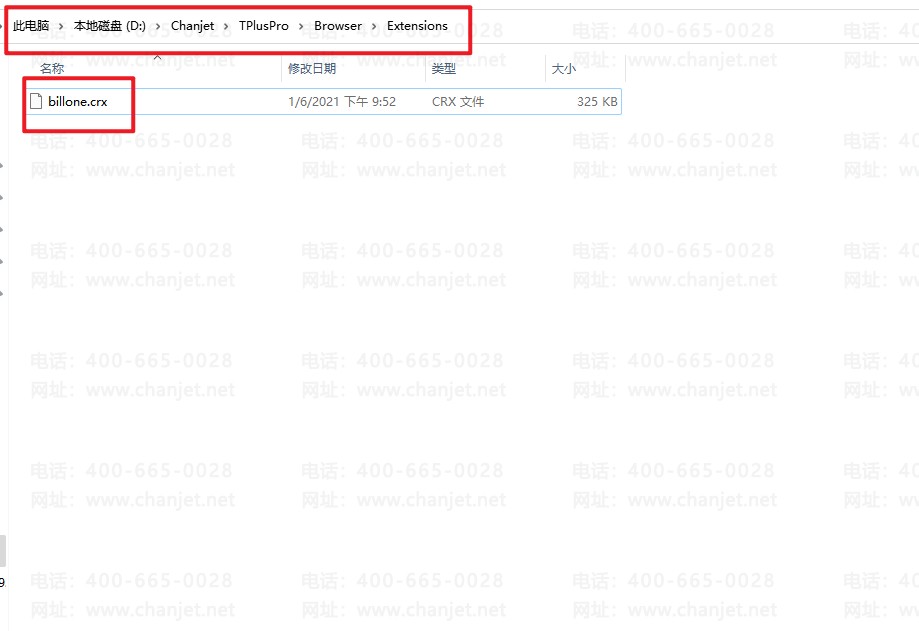Click the billone.crx file icon
Viewport: 919px width, 631px height.
tap(37, 101)
